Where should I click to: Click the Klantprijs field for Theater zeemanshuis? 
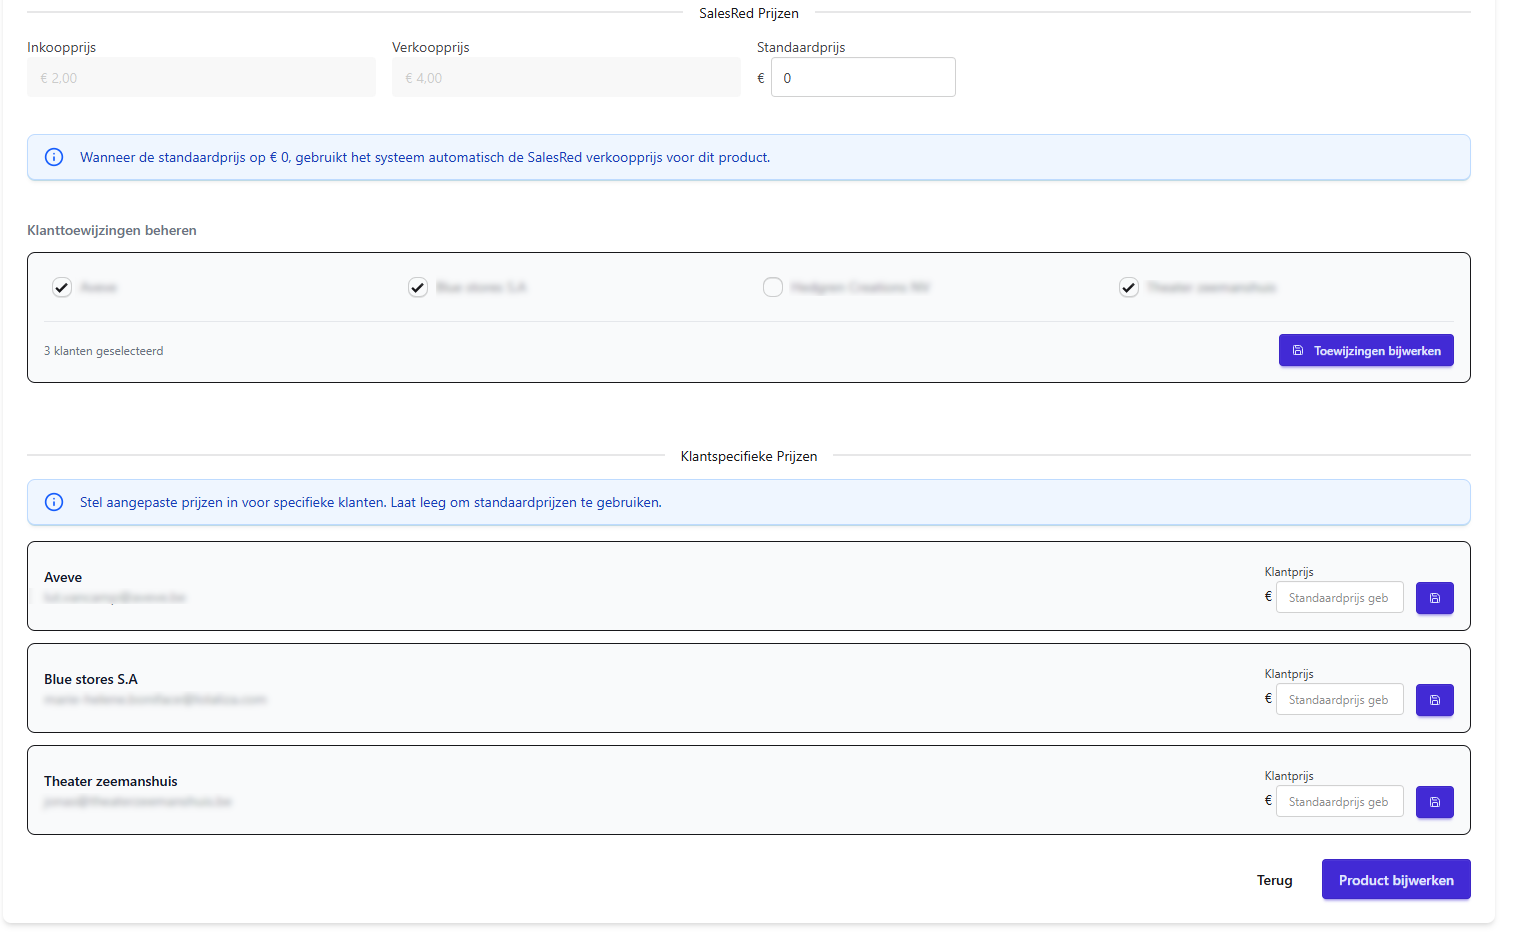coord(1339,802)
